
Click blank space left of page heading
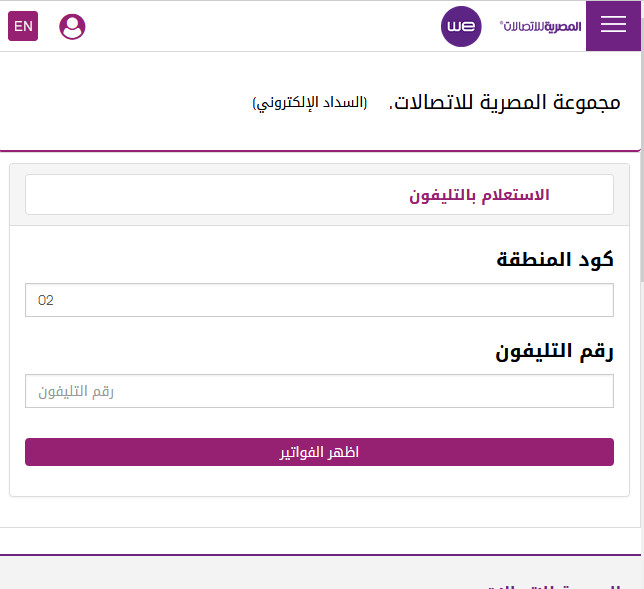(120, 103)
